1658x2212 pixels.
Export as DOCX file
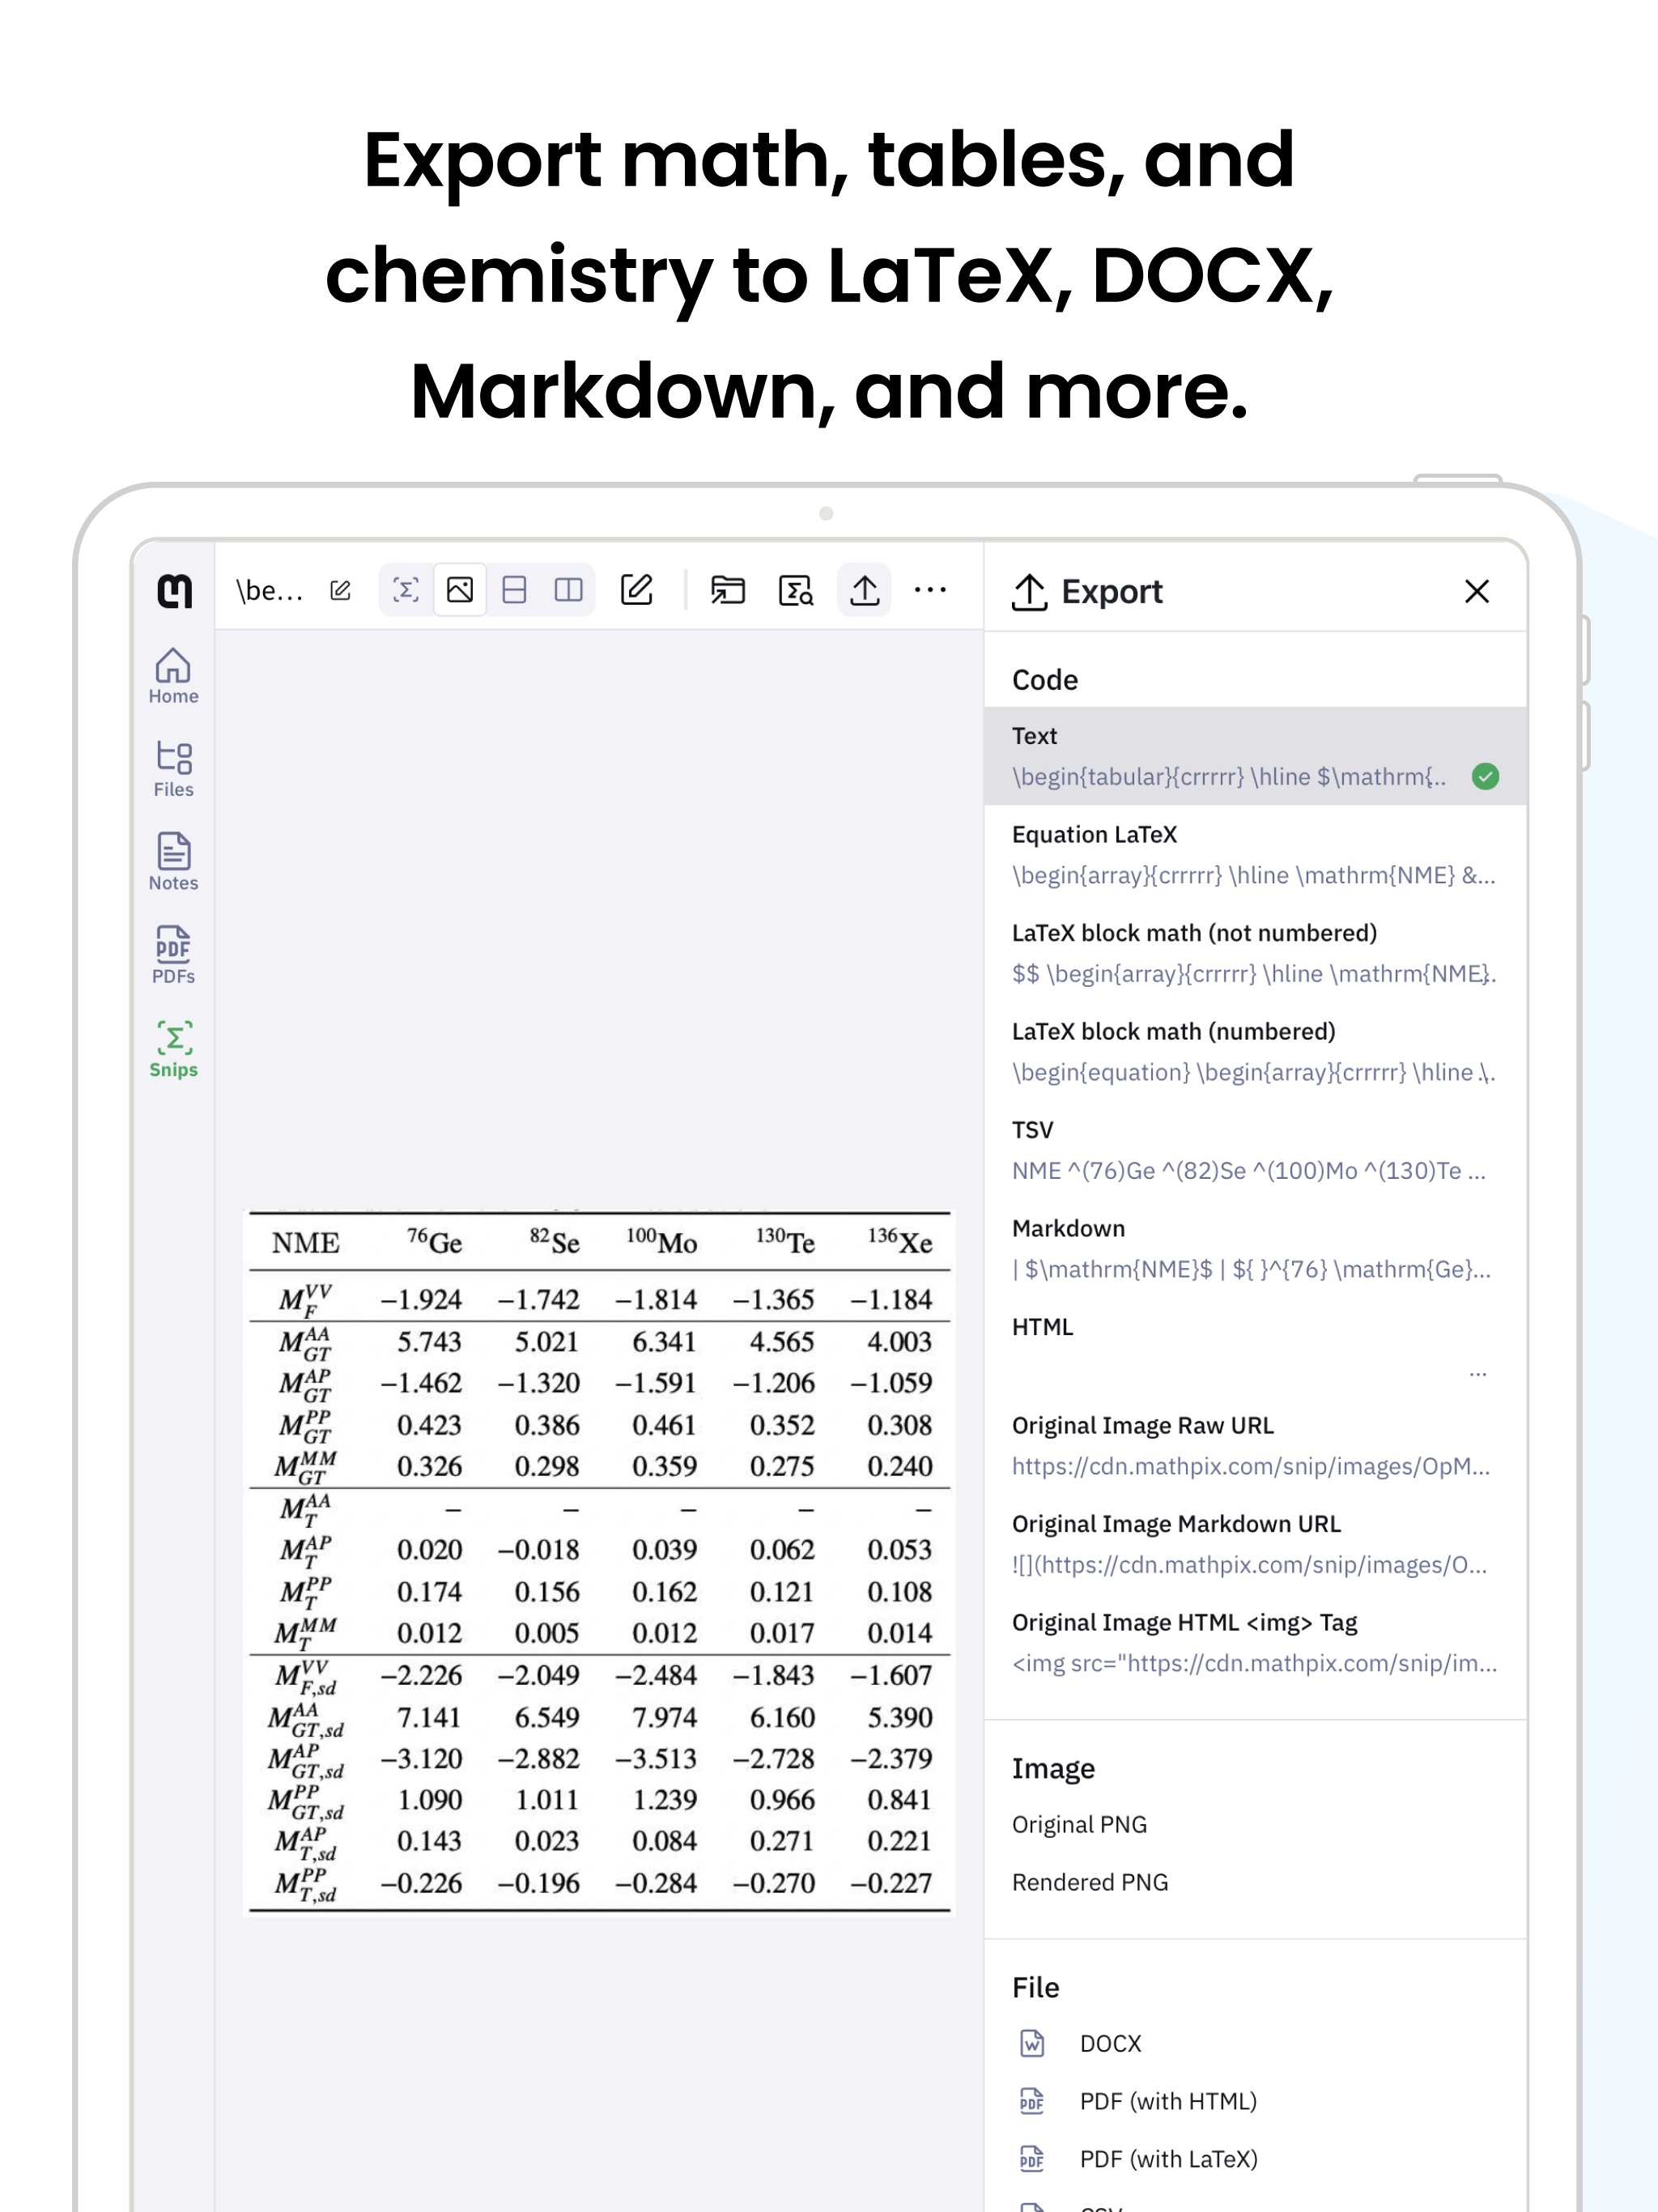[x=1110, y=2043]
